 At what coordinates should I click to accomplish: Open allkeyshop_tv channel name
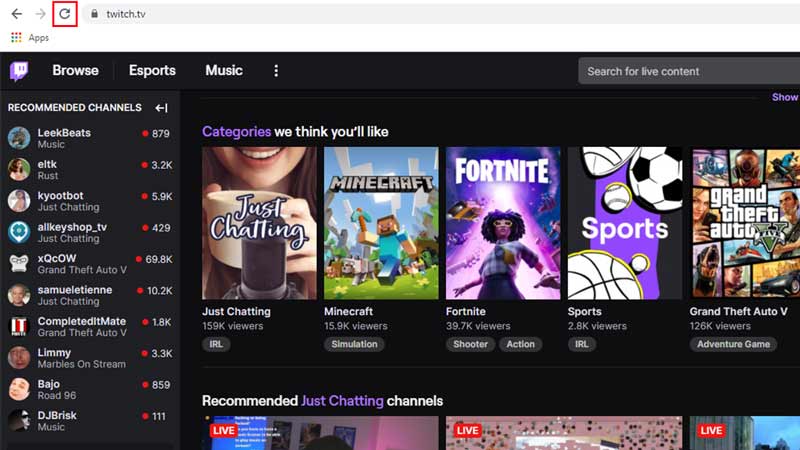pos(72,227)
